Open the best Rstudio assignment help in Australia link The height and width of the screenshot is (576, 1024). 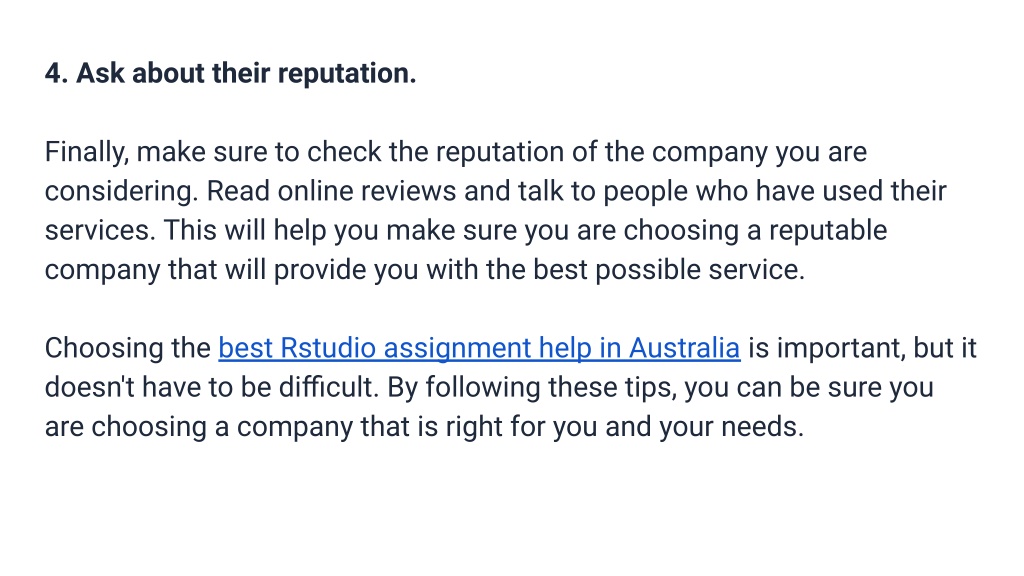pos(479,348)
